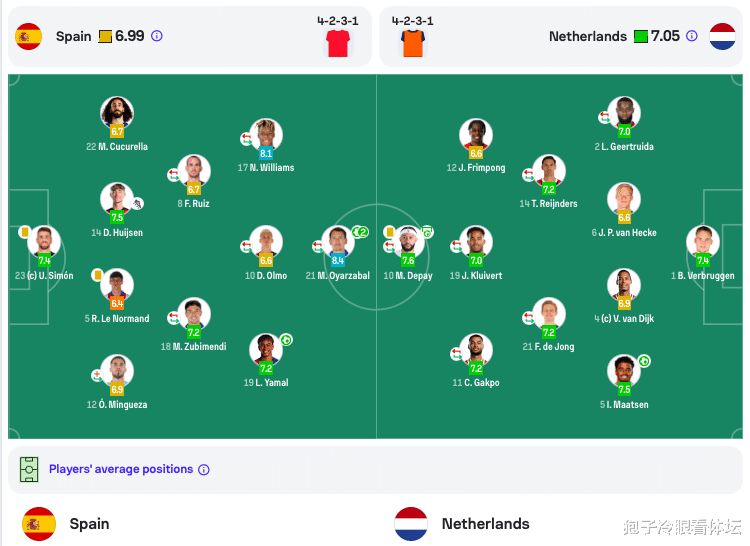Select M. Oyarzabal's player avatar

(338, 241)
